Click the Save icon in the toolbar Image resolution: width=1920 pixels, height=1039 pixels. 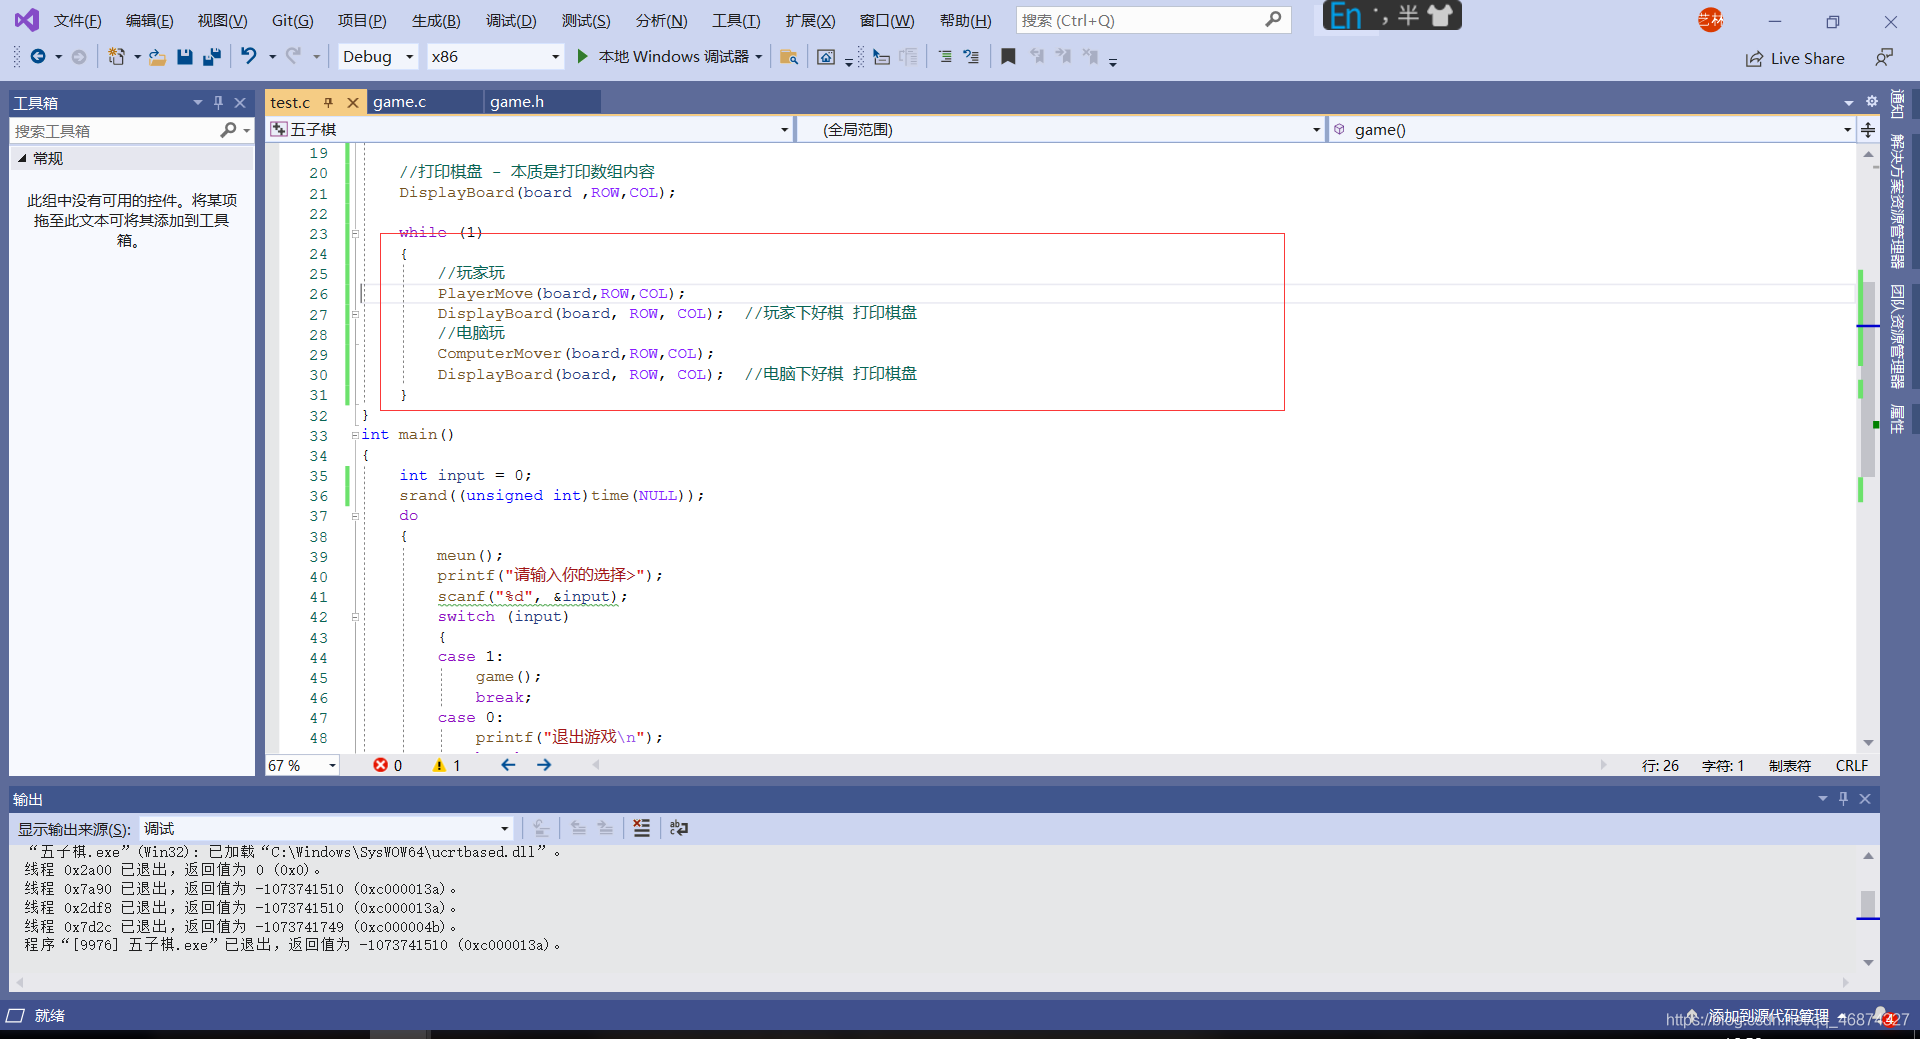click(x=184, y=57)
